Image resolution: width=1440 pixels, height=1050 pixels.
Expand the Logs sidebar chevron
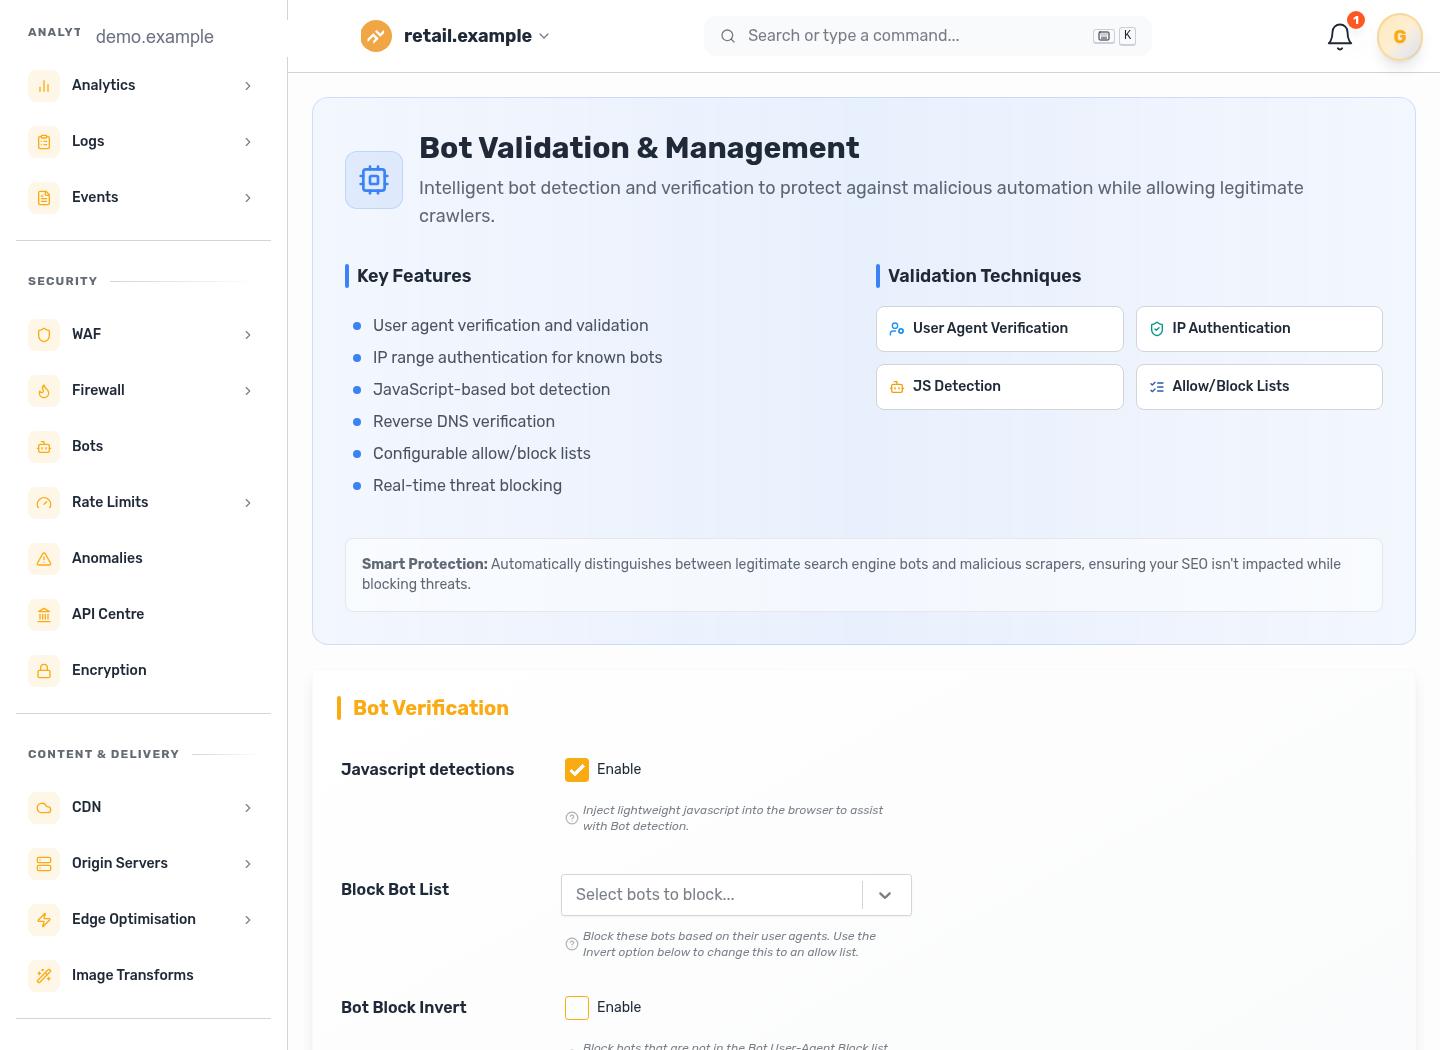[248, 142]
